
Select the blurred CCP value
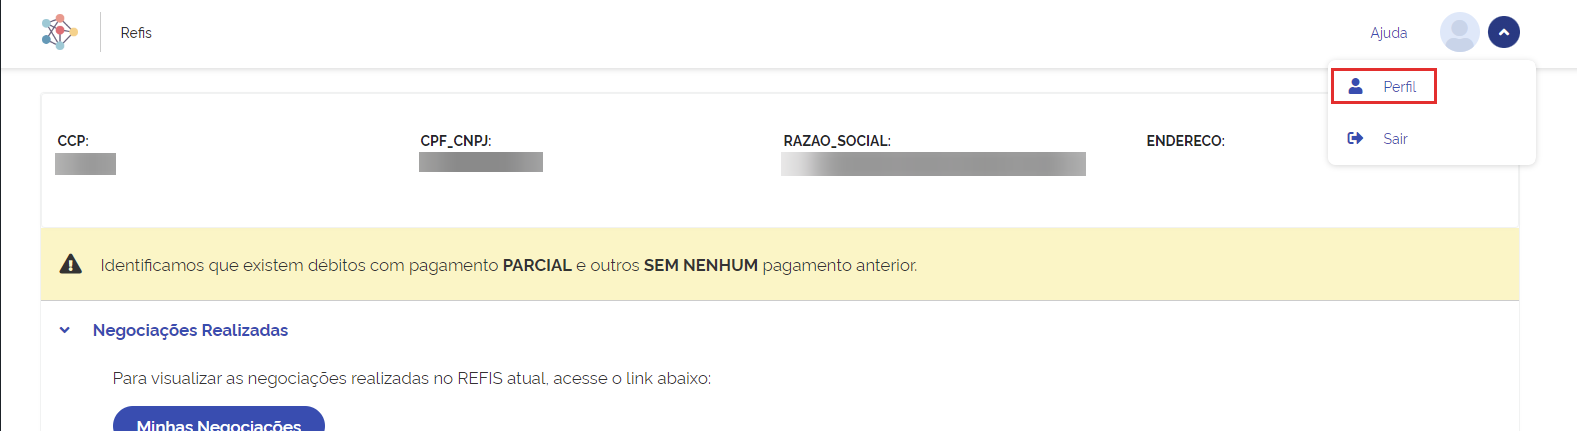85,164
